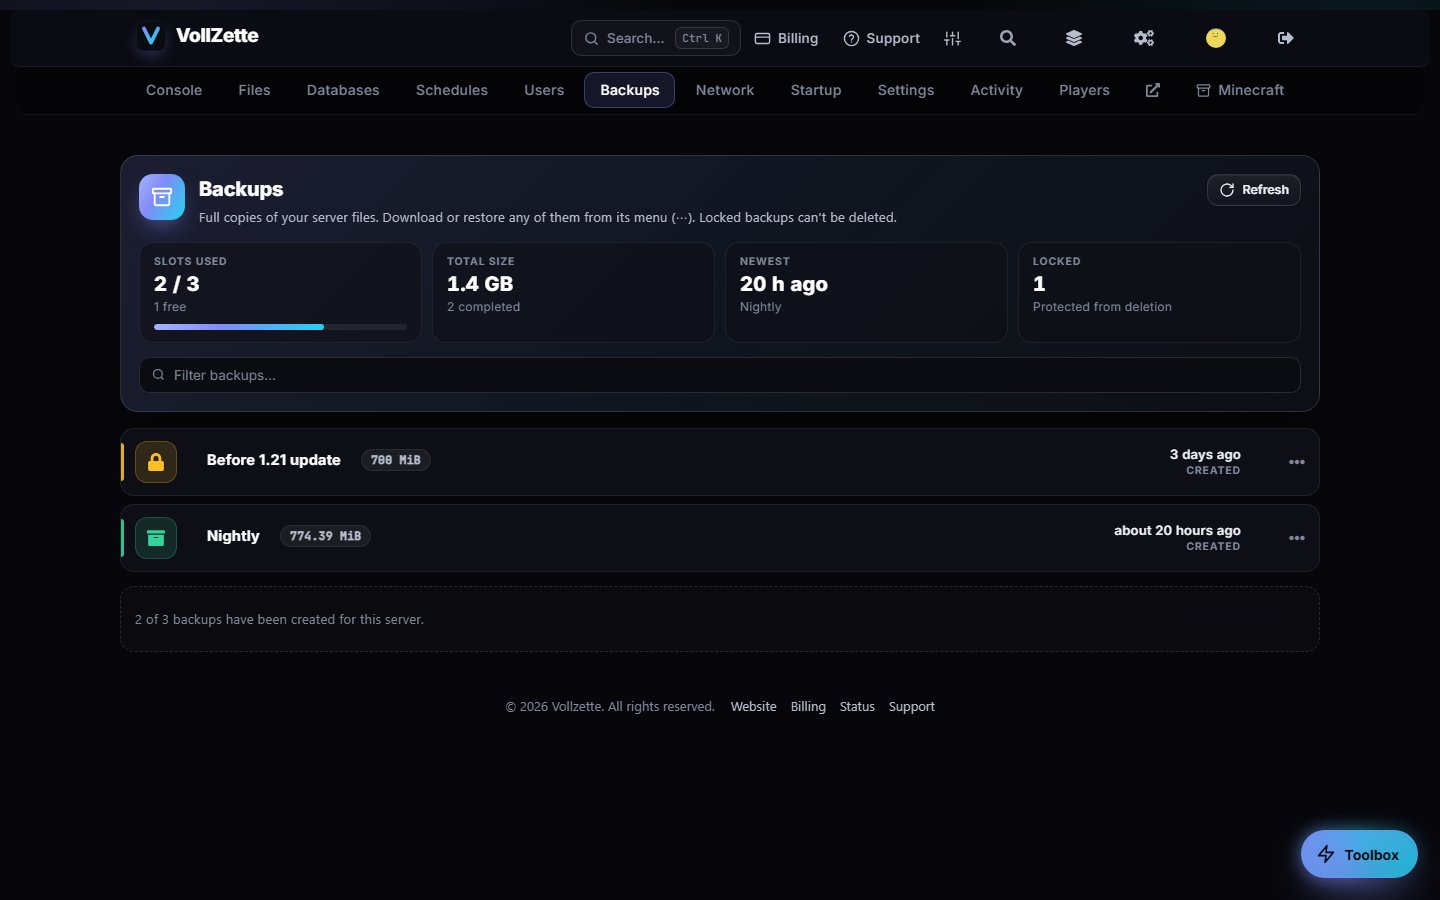Click the 700 MiB size badge
Image resolution: width=1440 pixels, height=900 pixels.
[x=396, y=460]
